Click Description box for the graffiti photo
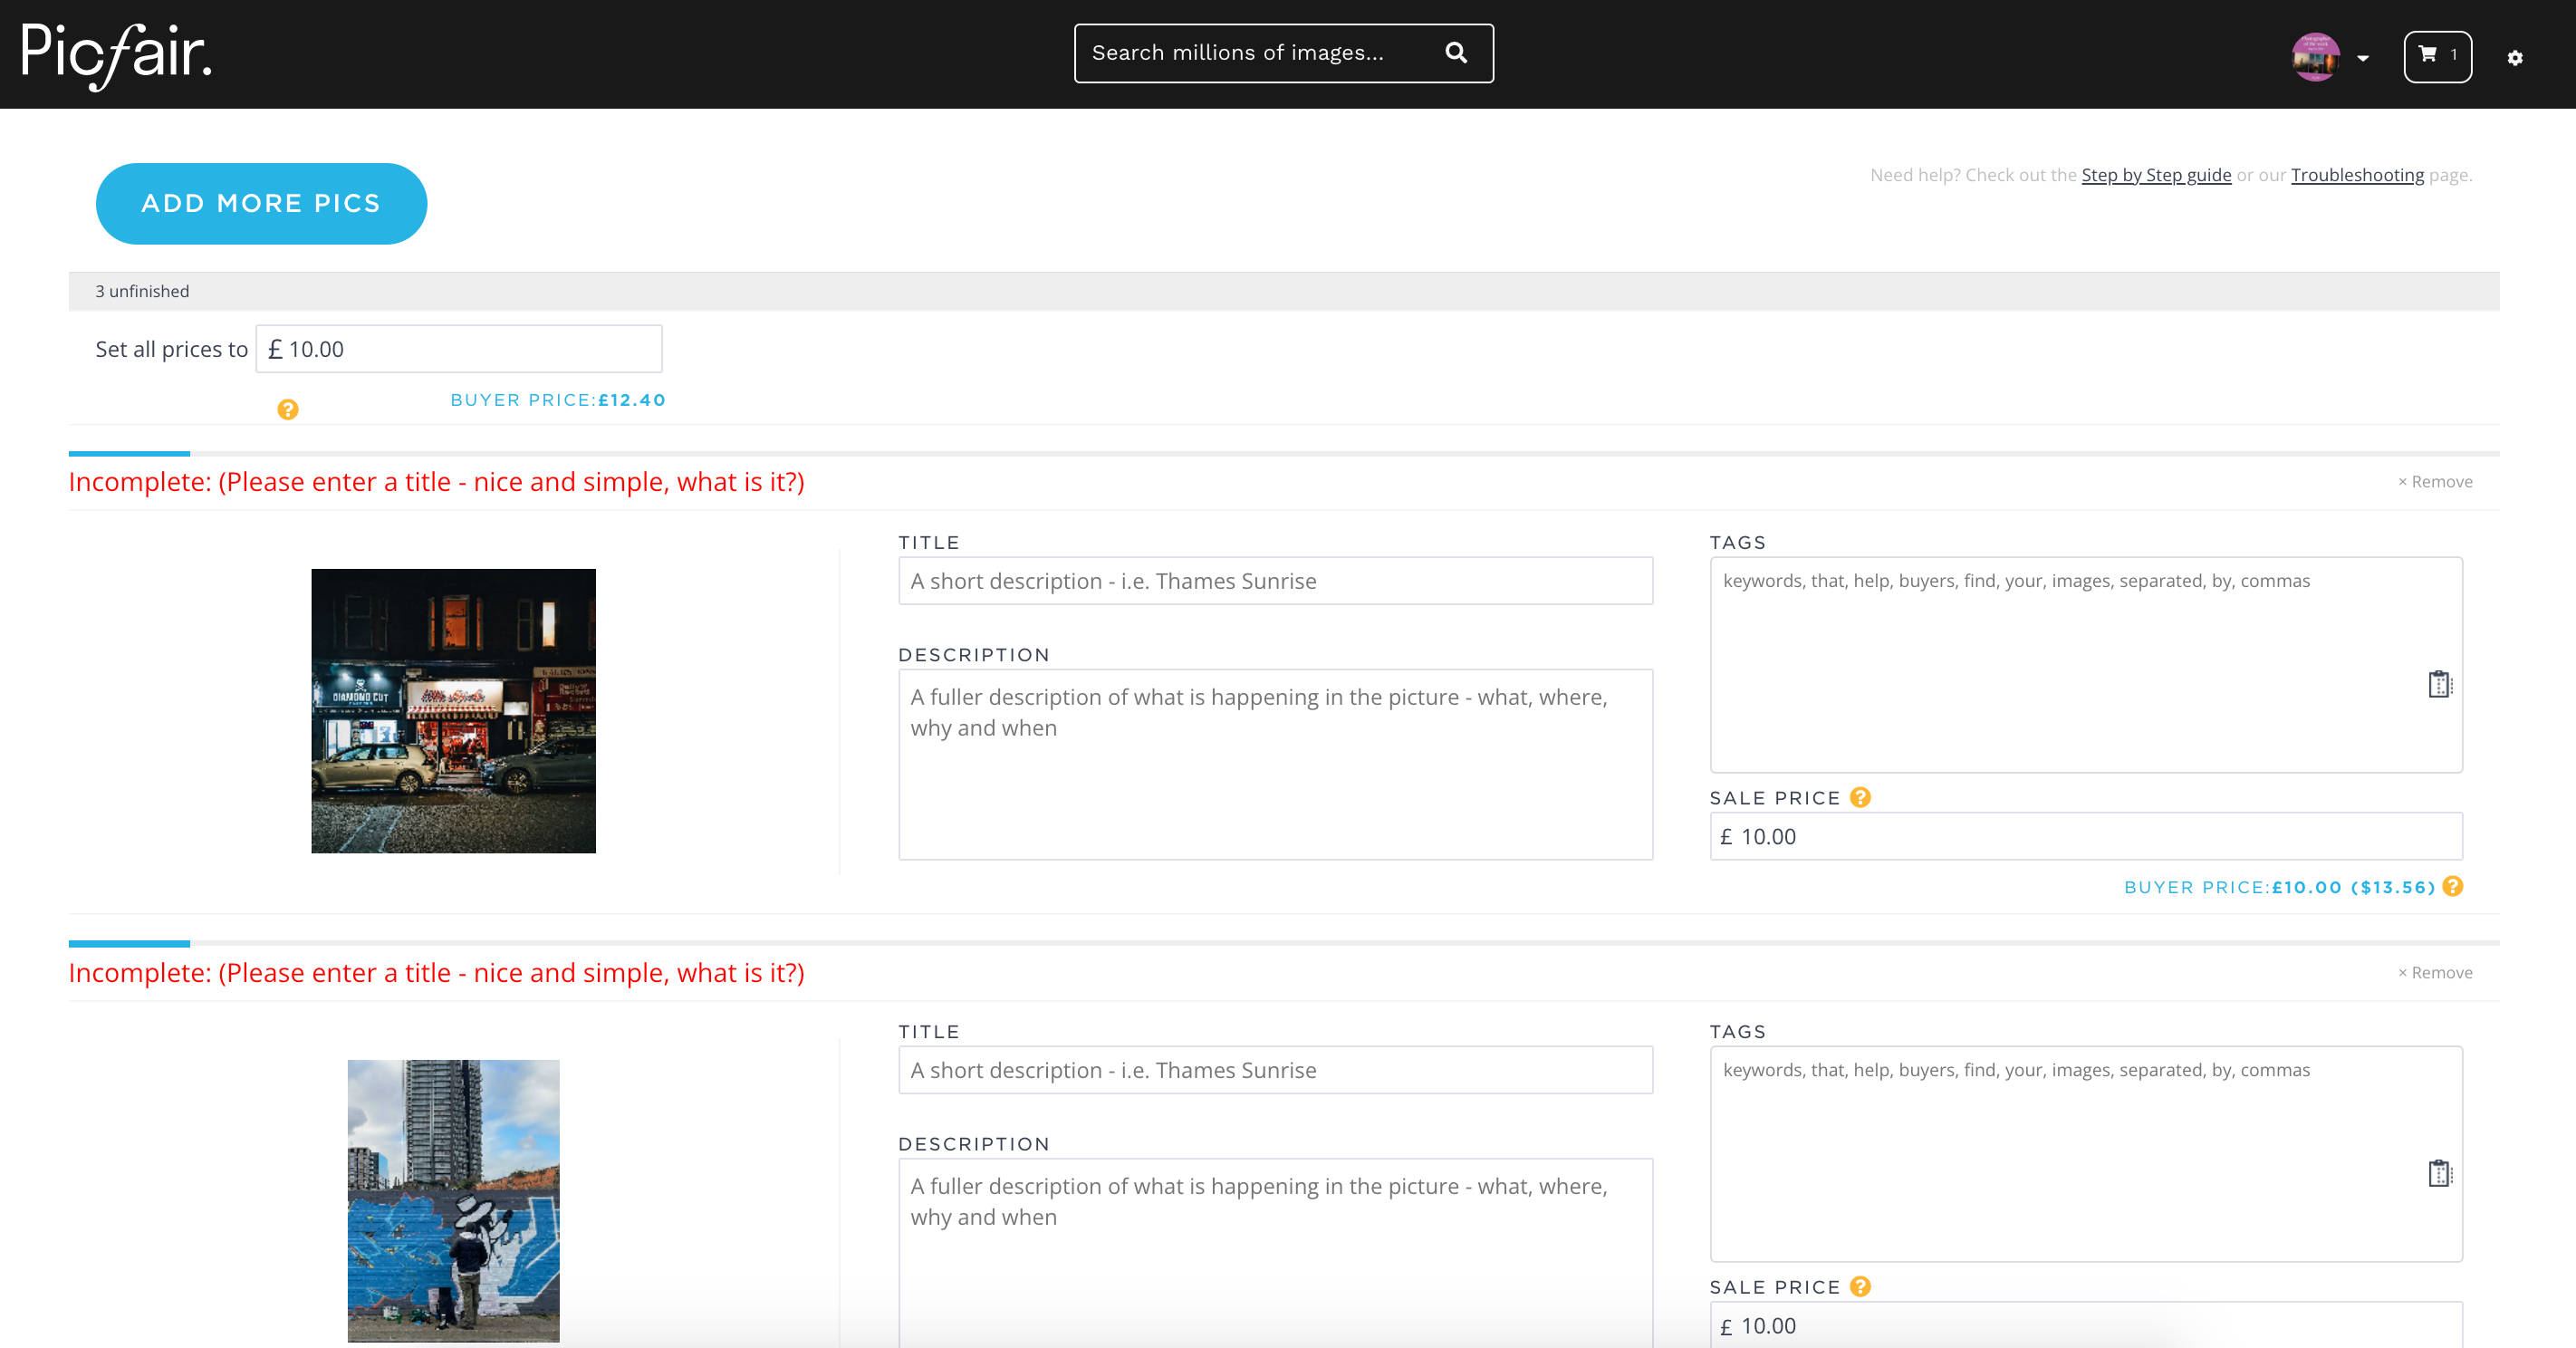Viewport: 2576px width, 1348px height. coord(1275,1253)
